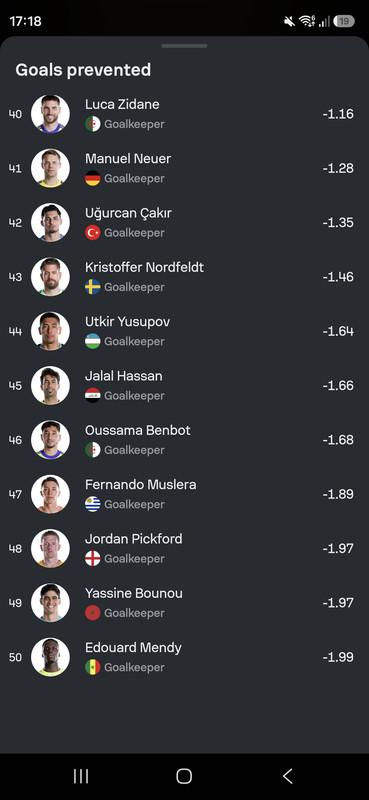
Task: Click the Turkish flag under Uğurcan Çakır
Action: point(92,233)
